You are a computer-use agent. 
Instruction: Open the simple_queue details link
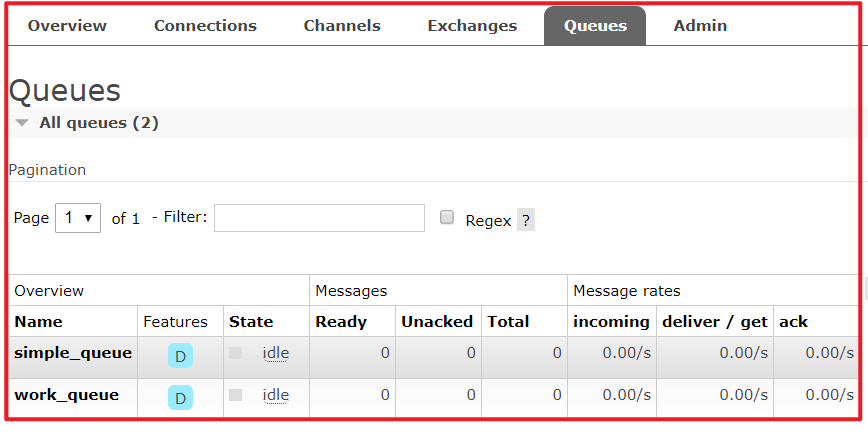tap(73, 353)
